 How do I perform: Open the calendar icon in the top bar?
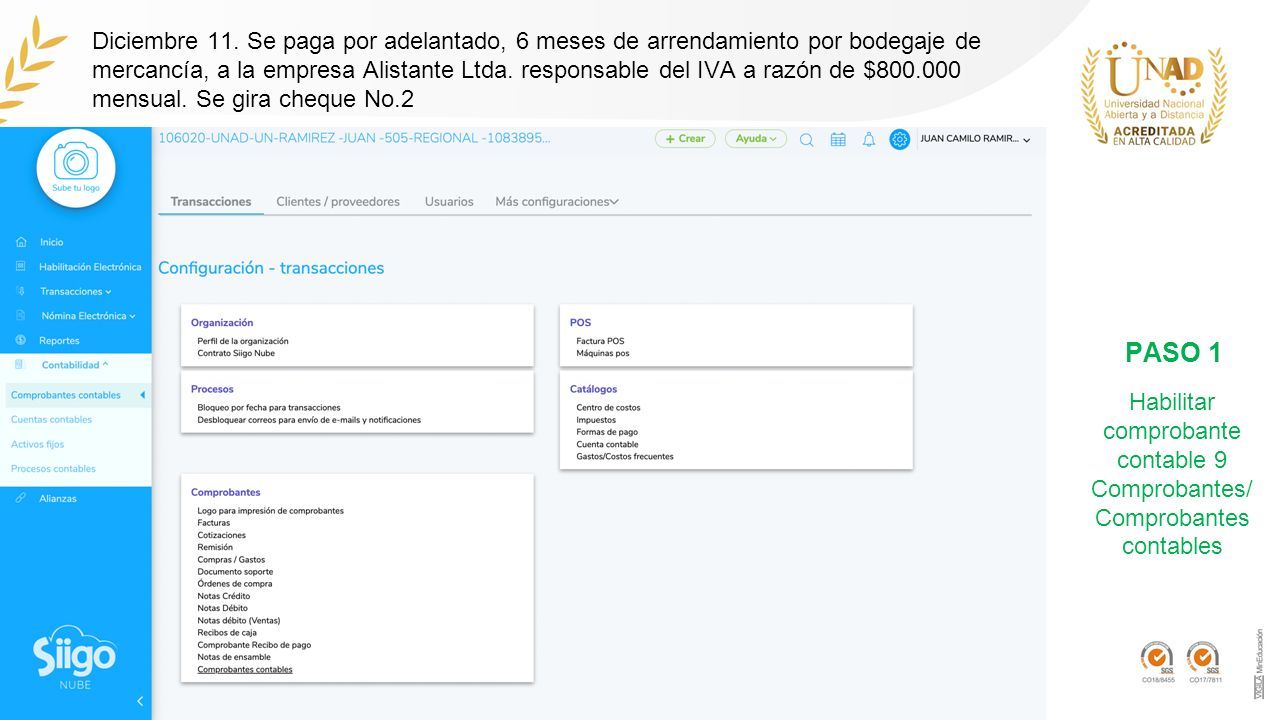pyautogui.click(x=838, y=140)
